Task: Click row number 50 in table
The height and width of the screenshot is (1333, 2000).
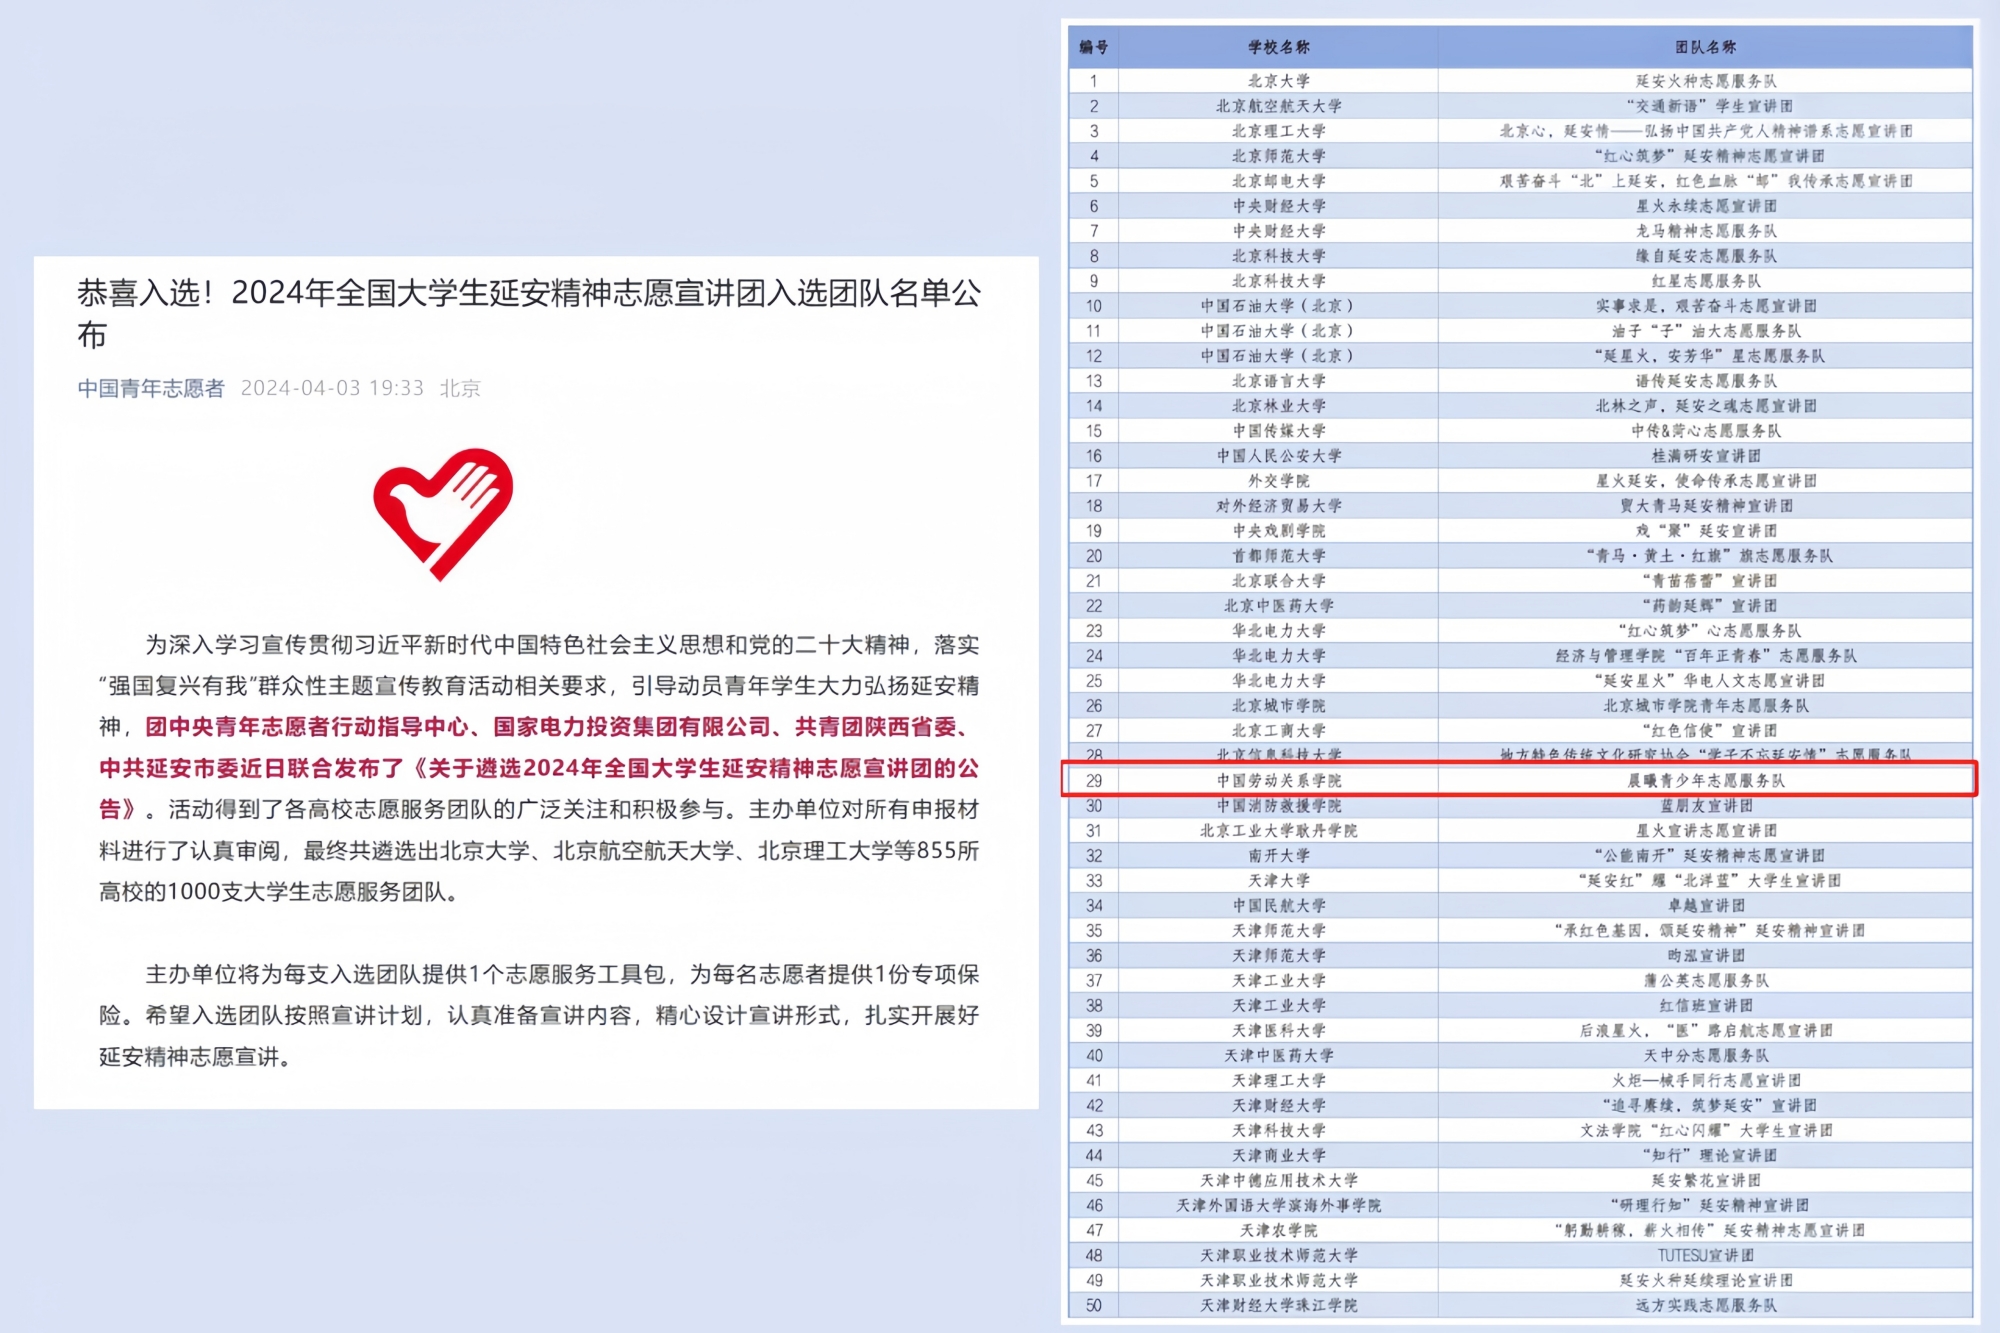Action: 1093,1305
